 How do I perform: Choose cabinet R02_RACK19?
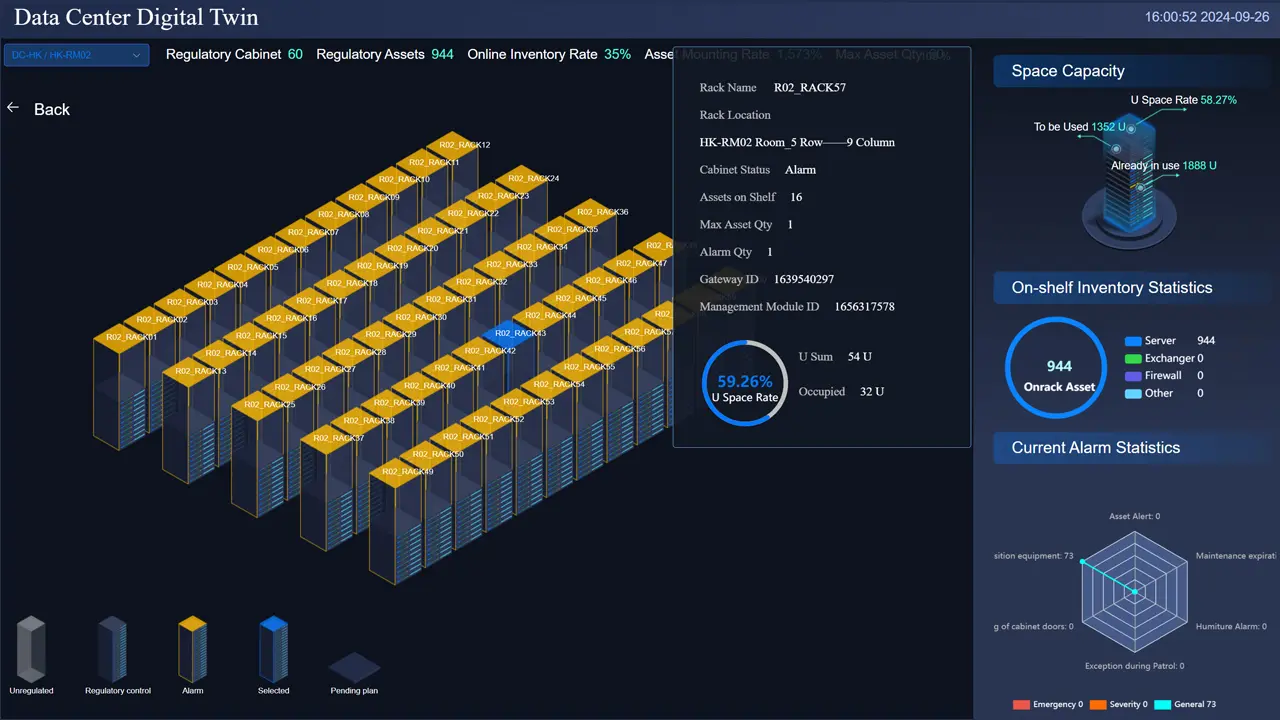pos(382,266)
